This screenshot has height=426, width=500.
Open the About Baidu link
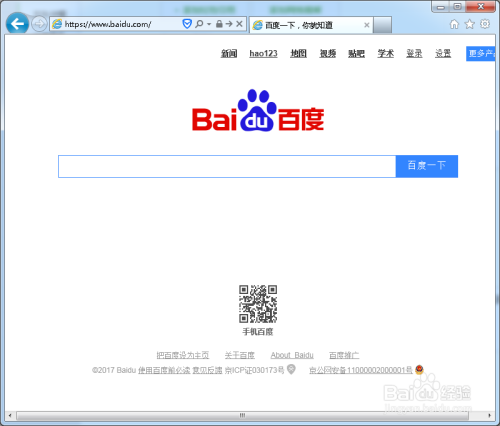(x=292, y=355)
